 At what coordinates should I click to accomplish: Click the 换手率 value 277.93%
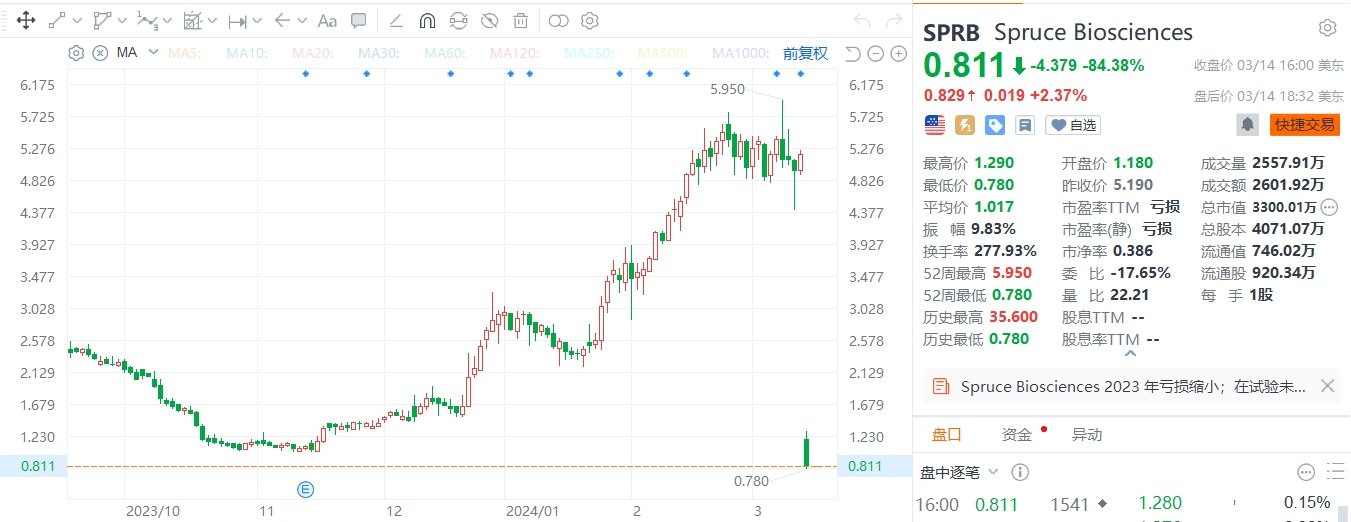tap(1003, 251)
